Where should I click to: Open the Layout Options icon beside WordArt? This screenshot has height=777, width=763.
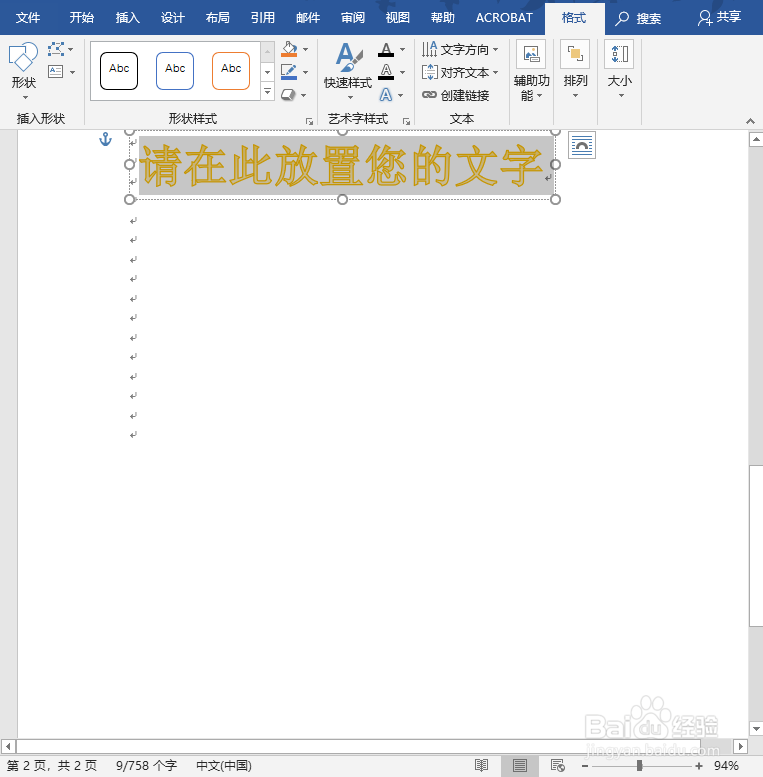click(x=582, y=145)
